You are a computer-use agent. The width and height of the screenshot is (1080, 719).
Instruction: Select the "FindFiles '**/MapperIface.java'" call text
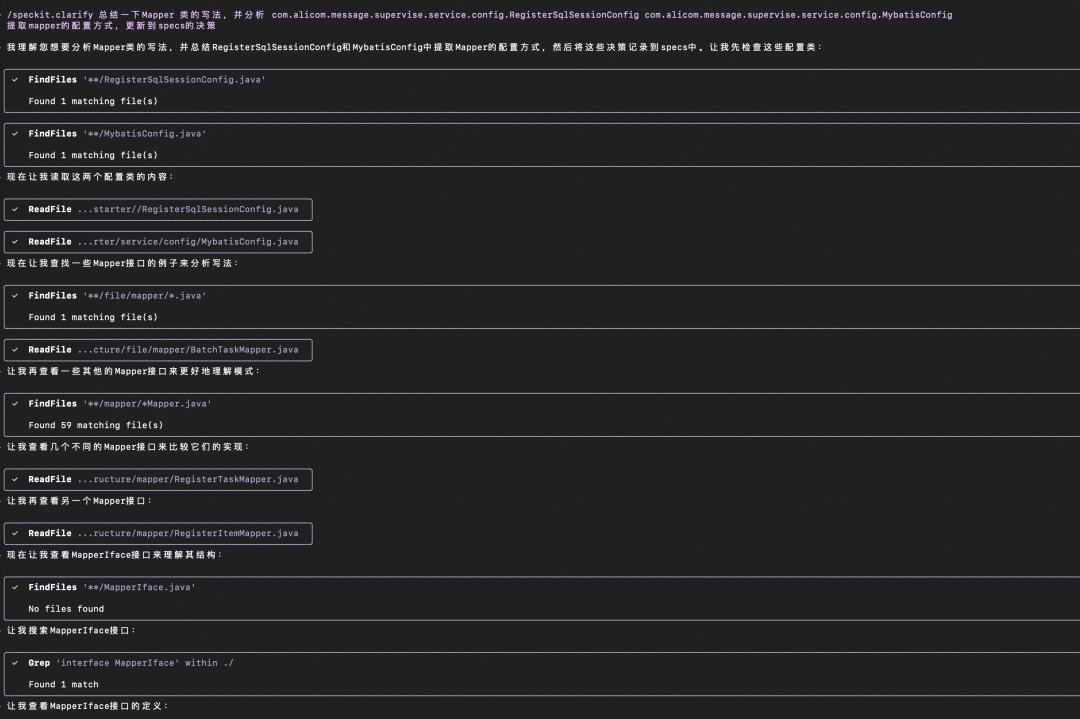112,587
